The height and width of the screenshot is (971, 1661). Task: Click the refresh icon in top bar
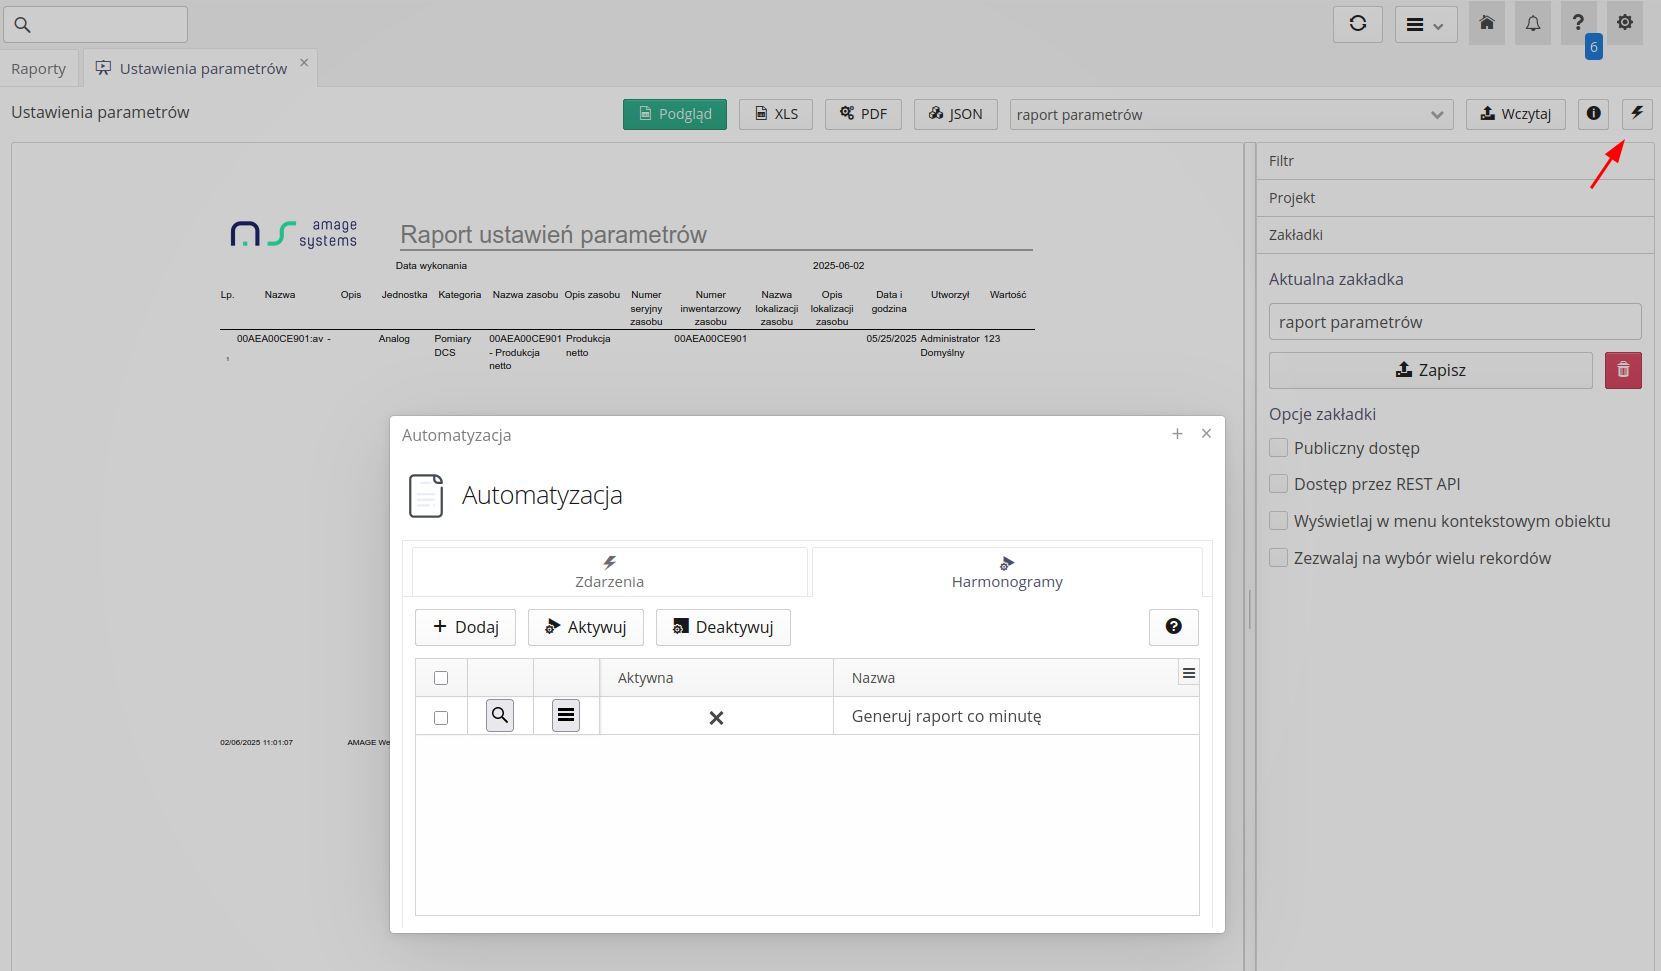(x=1357, y=24)
